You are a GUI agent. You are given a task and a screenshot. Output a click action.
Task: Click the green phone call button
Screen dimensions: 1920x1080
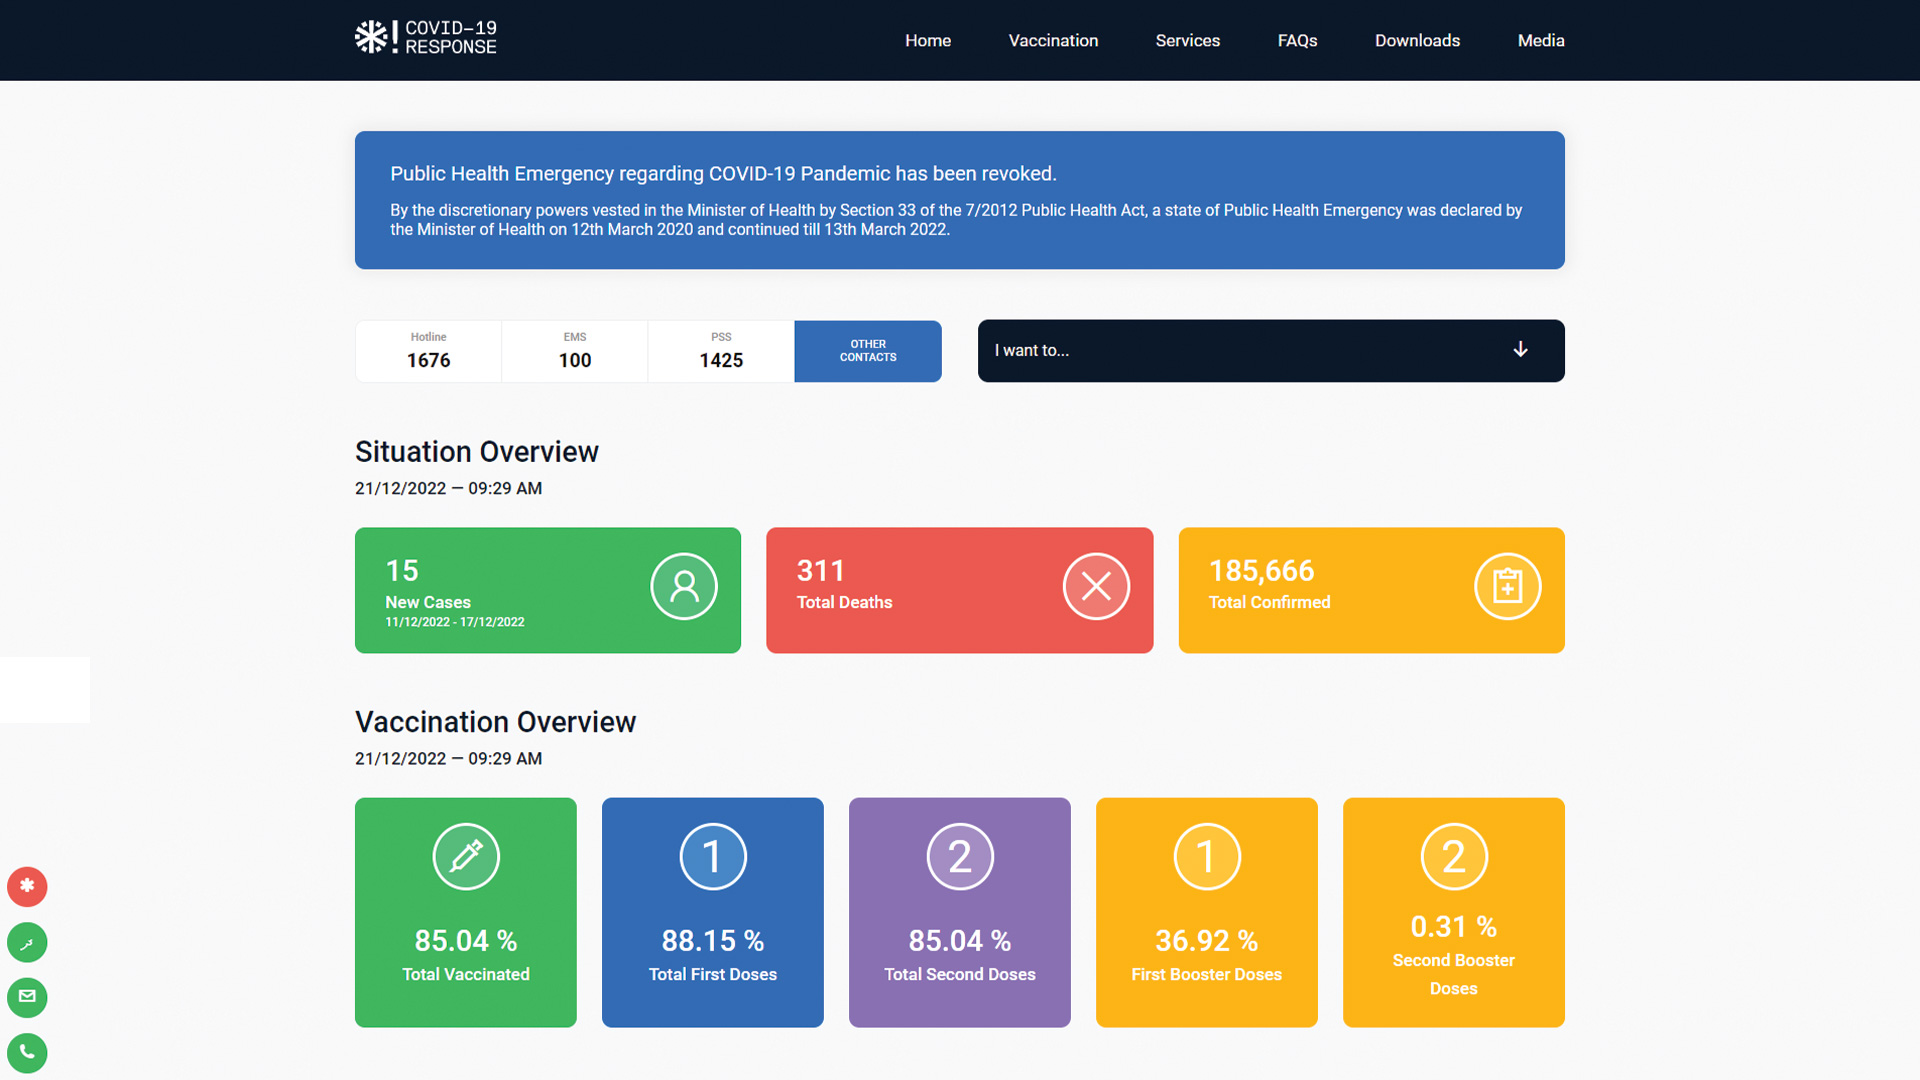click(x=27, y=1053)
